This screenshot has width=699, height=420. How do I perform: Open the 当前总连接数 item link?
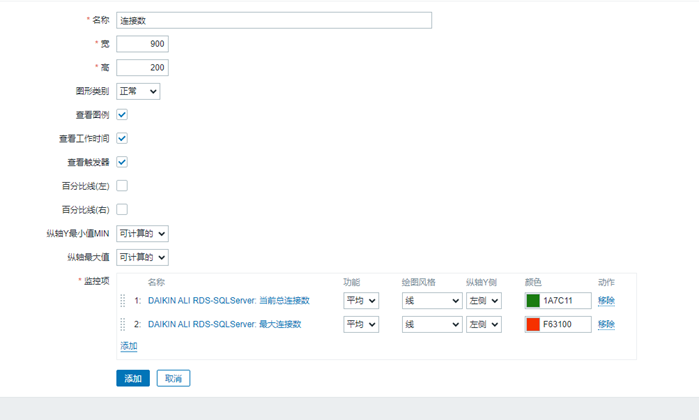click(229, 300)
